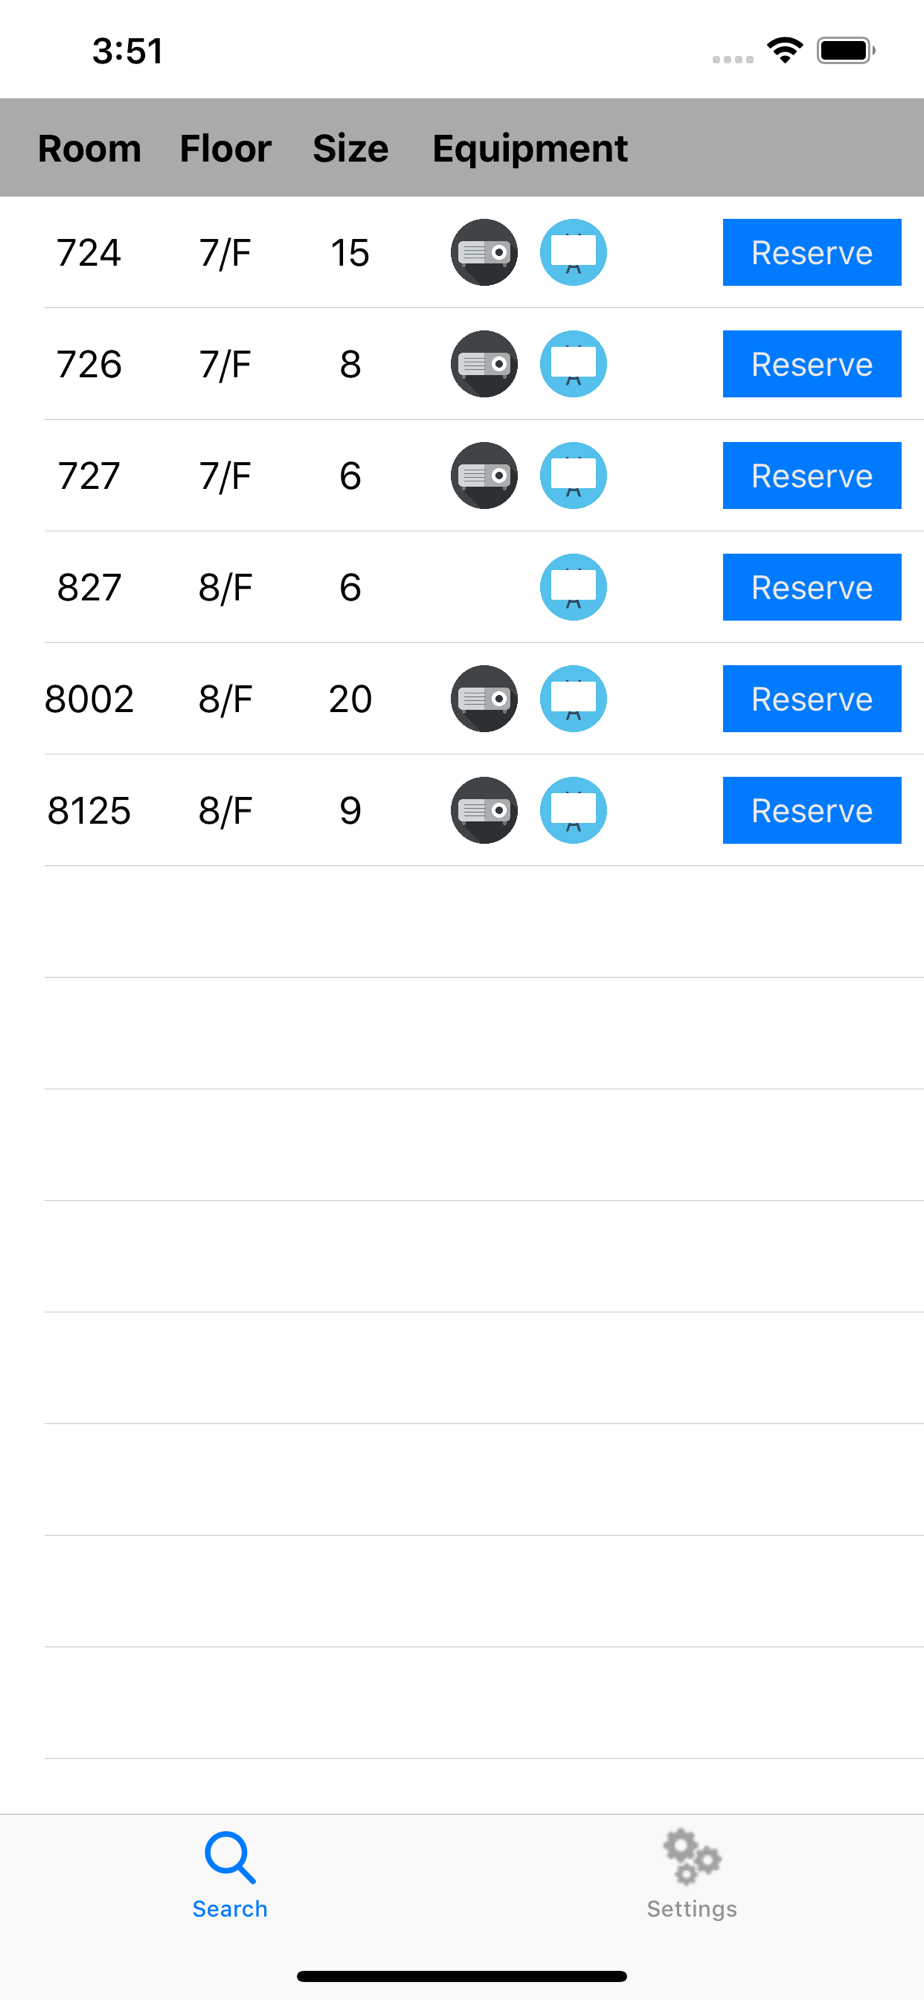924x2000 pixels.
Task: Tap the Size column header
Action: (x=350, y=148)
